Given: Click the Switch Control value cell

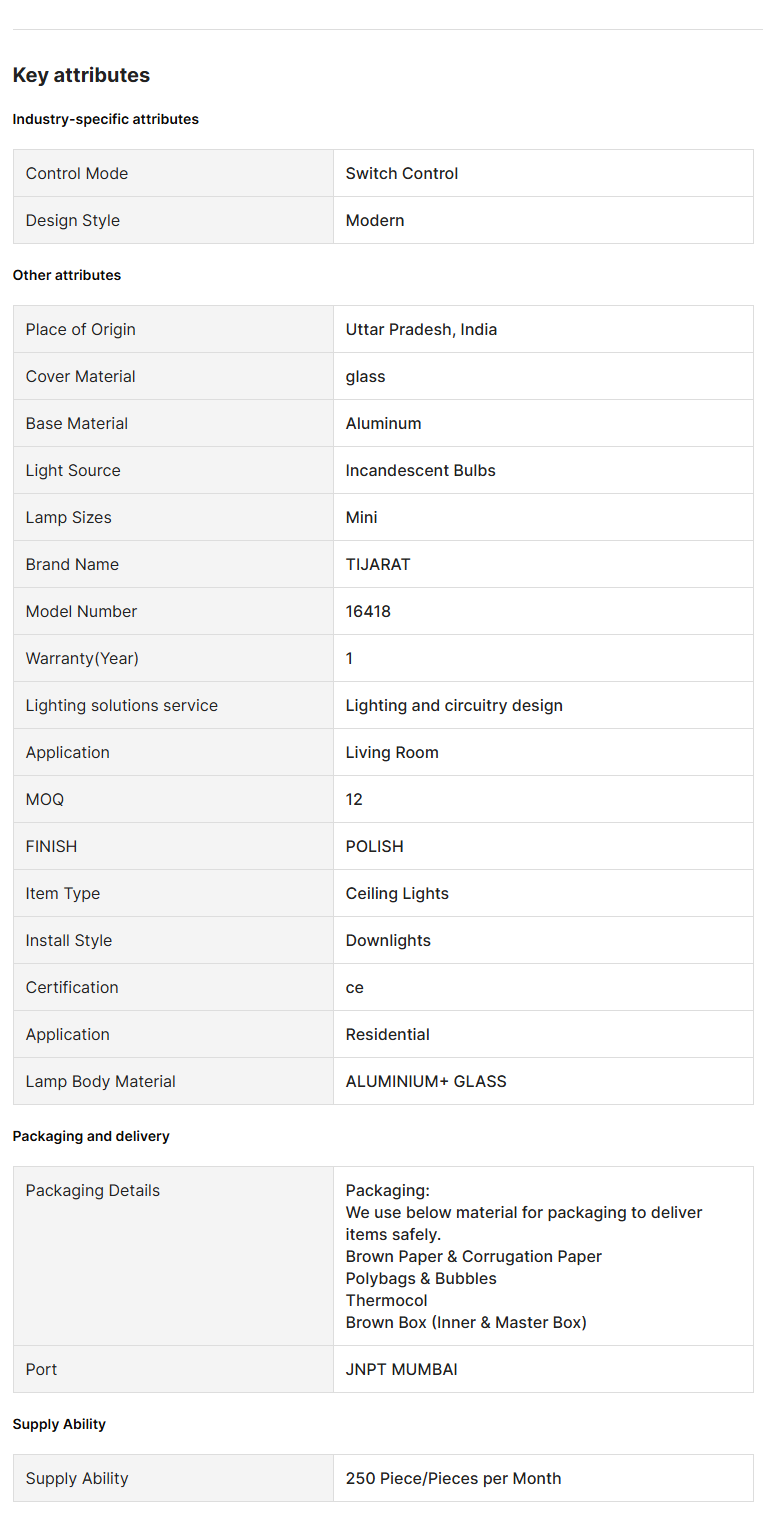Looking at the screenshot, I should pos(402,173).
